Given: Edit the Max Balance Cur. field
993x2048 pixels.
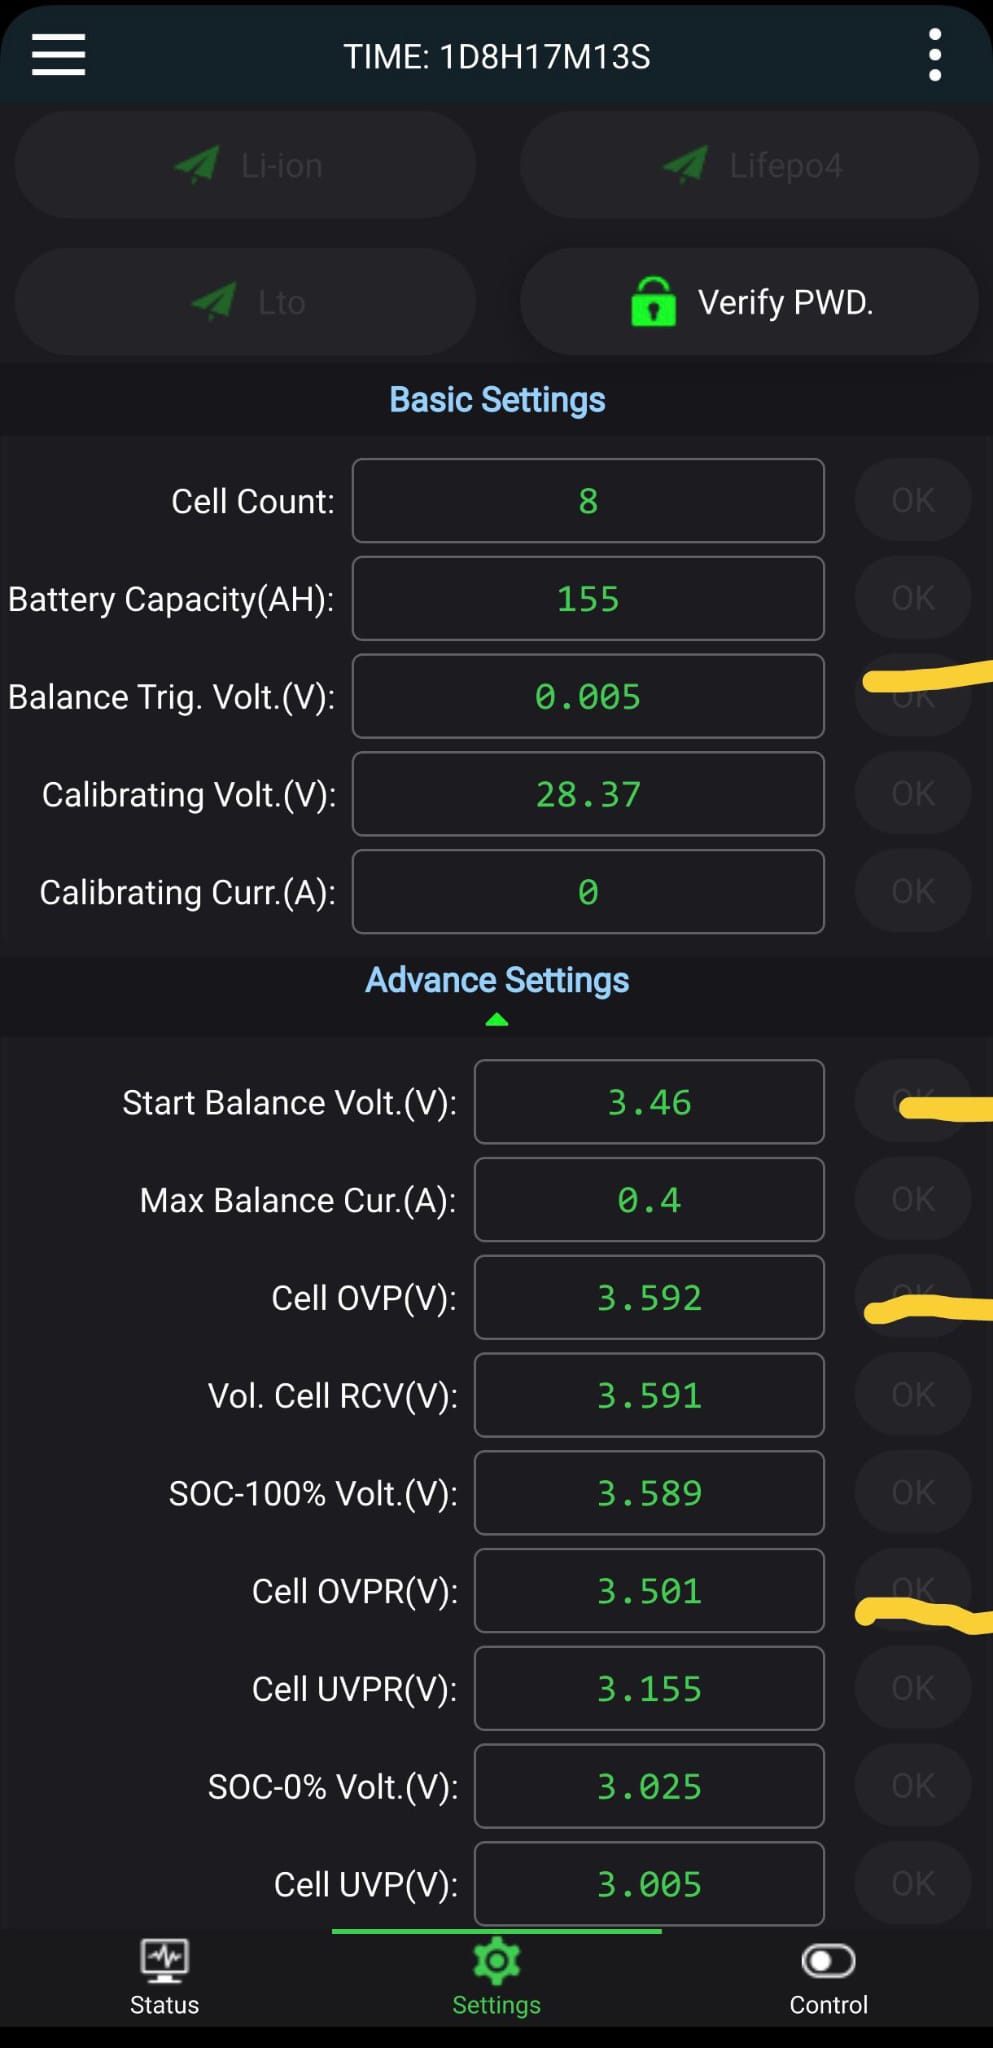Looking at the screenshot, I should tap(649, 1200).
